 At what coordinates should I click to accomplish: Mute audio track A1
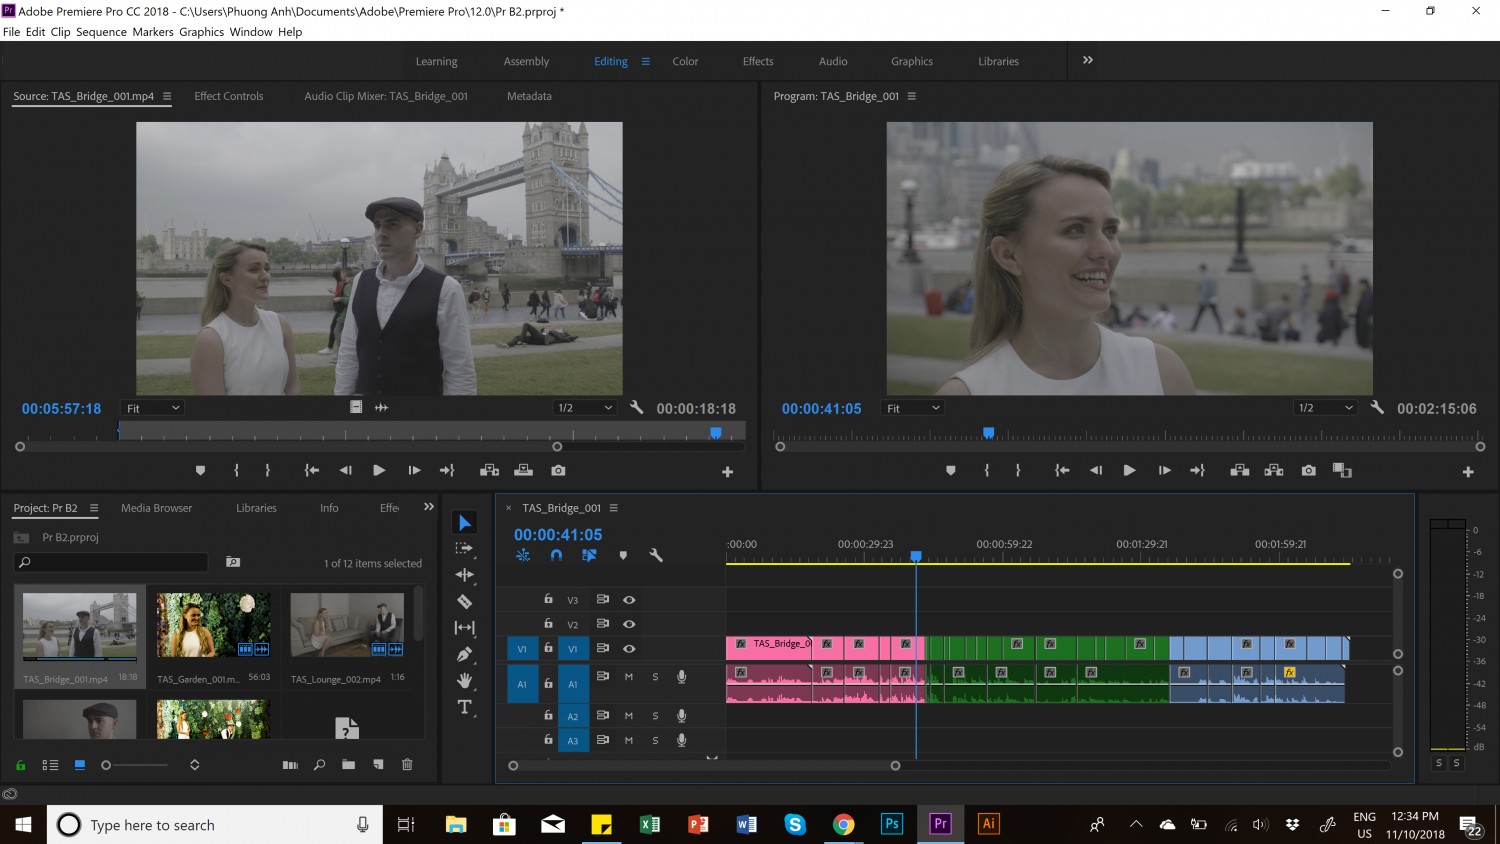point(629,677)
